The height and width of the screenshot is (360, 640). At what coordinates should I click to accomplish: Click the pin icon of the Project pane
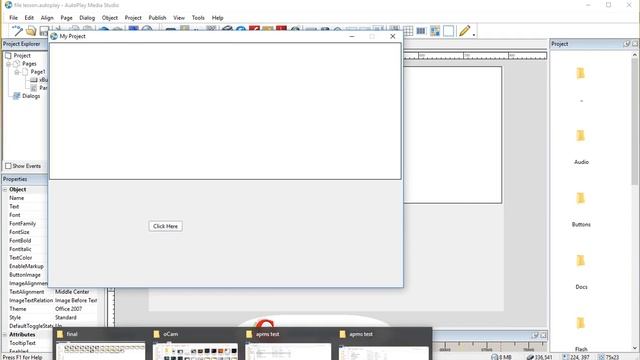[x=627, y=44]
